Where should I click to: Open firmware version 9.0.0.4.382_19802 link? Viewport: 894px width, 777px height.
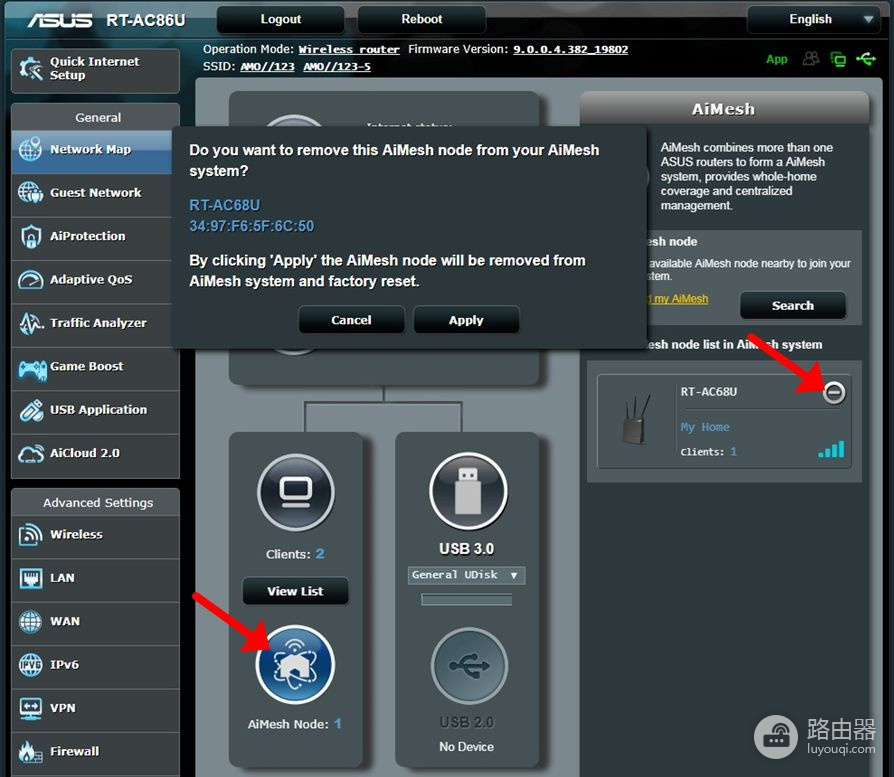tap(570, 50)
